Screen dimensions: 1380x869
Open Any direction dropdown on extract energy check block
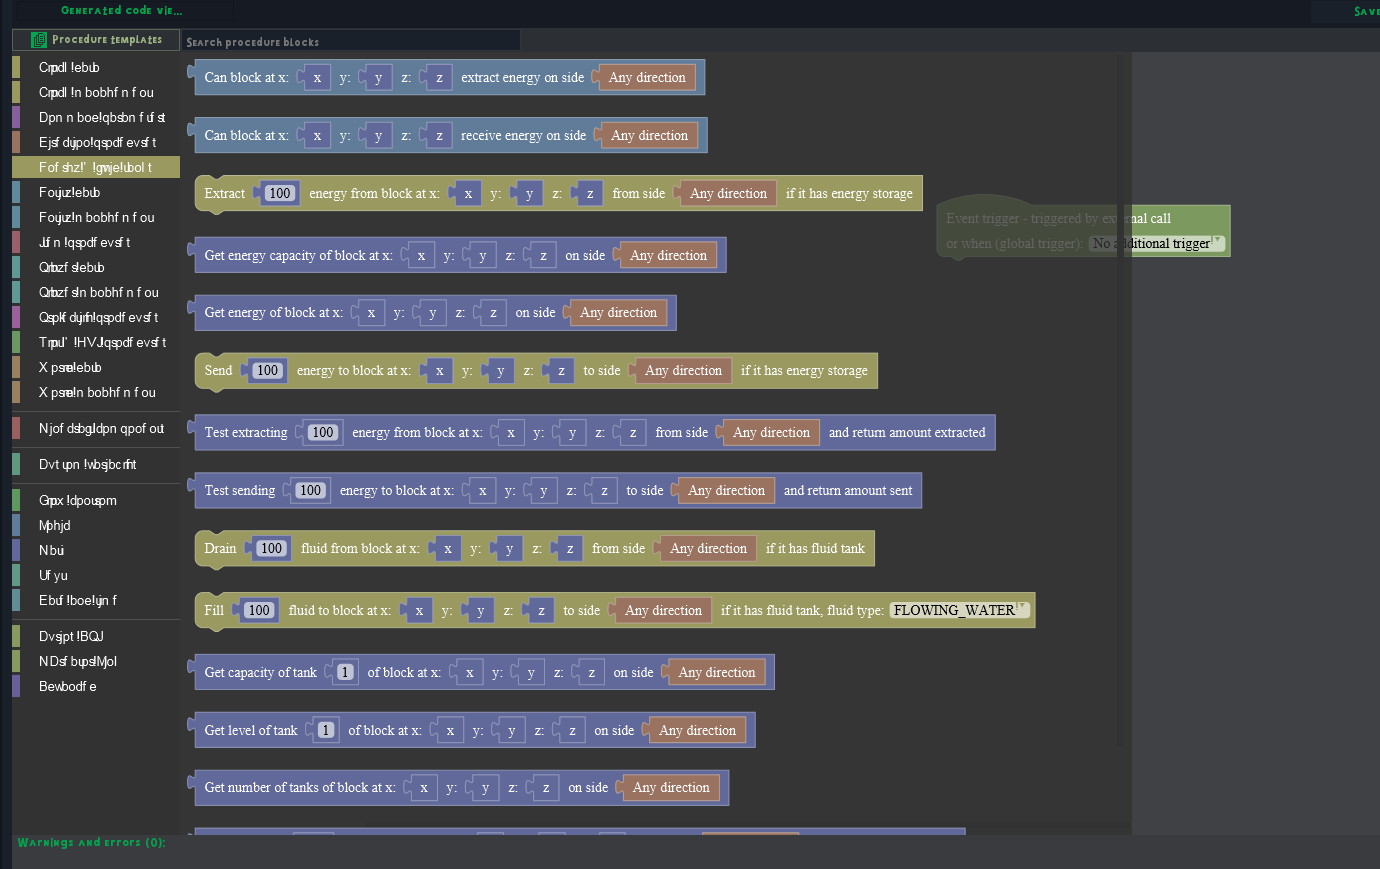(x=647, y=77)
